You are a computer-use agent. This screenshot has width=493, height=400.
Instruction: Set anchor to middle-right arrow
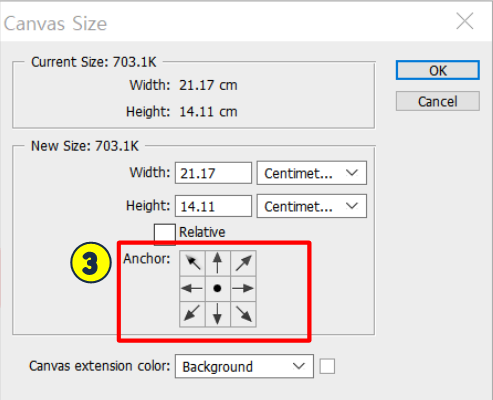[x=243, y=288]
